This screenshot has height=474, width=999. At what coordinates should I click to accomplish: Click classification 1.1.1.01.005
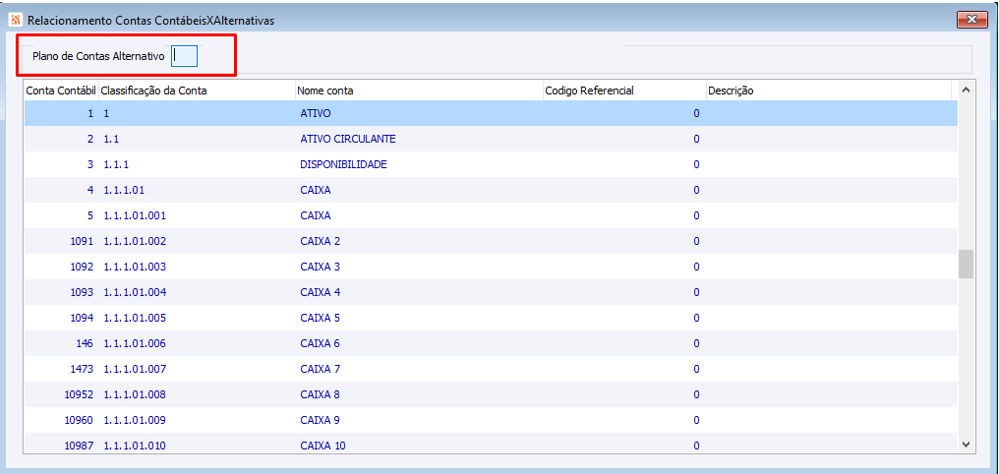(135, 317)
